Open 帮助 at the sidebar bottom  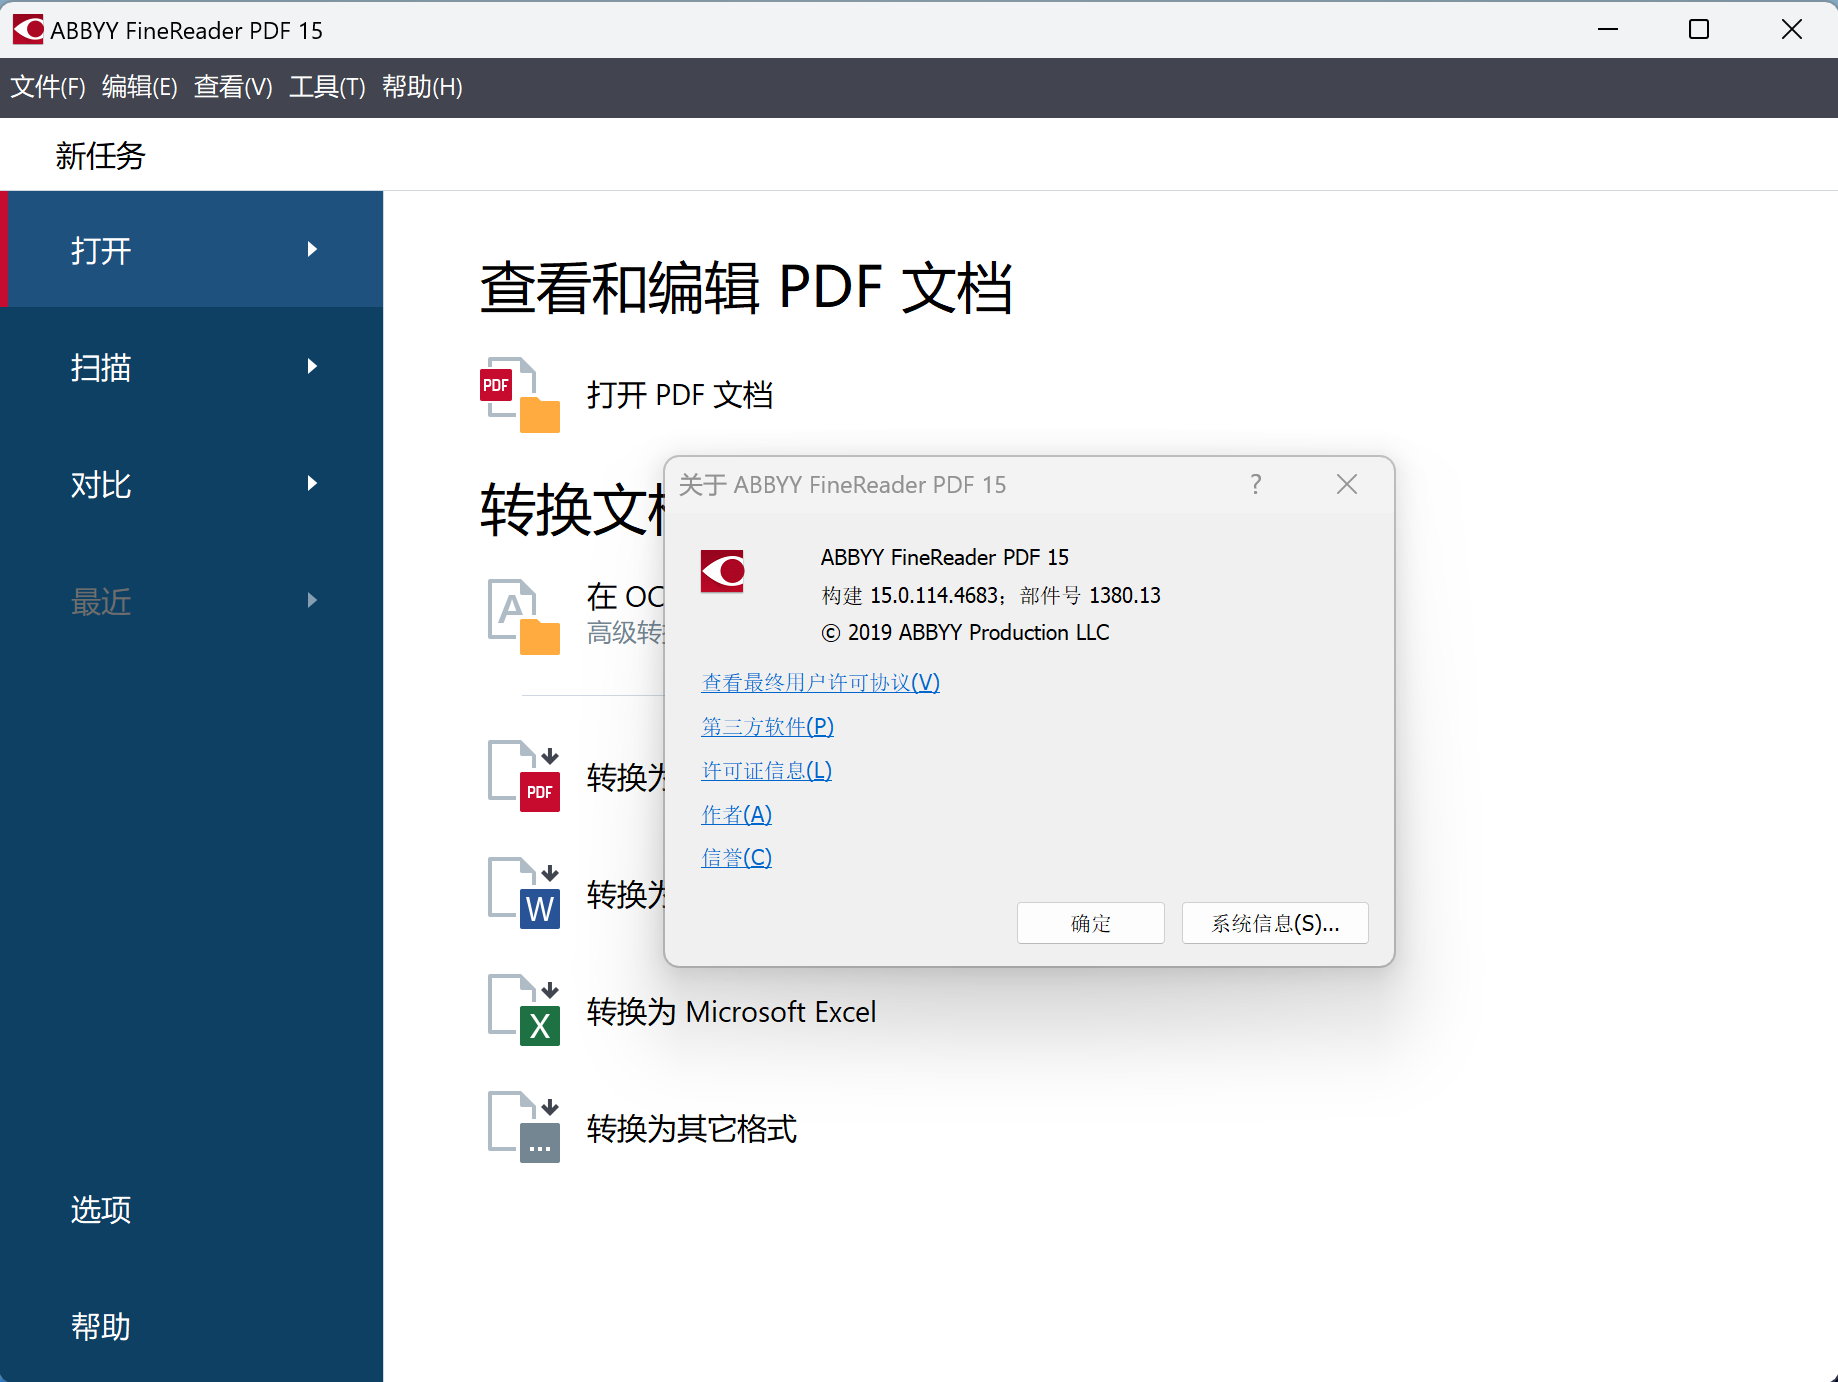tap(101, 1327)
